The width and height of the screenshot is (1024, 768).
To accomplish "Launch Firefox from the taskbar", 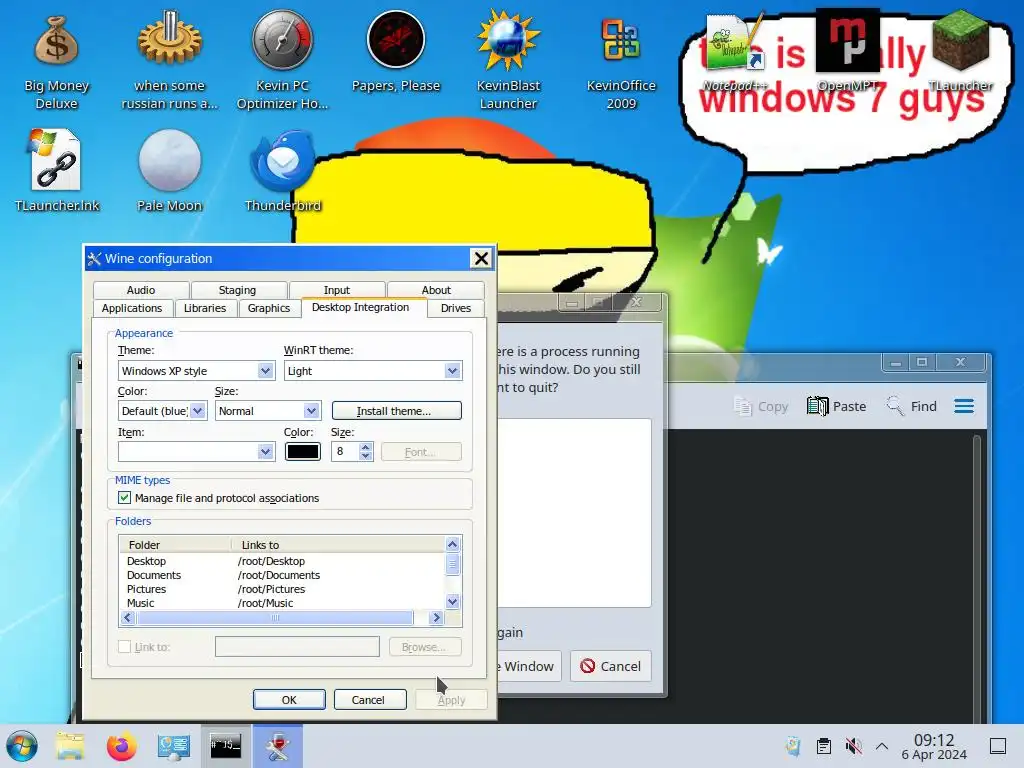I will click(x=121, y=746).
